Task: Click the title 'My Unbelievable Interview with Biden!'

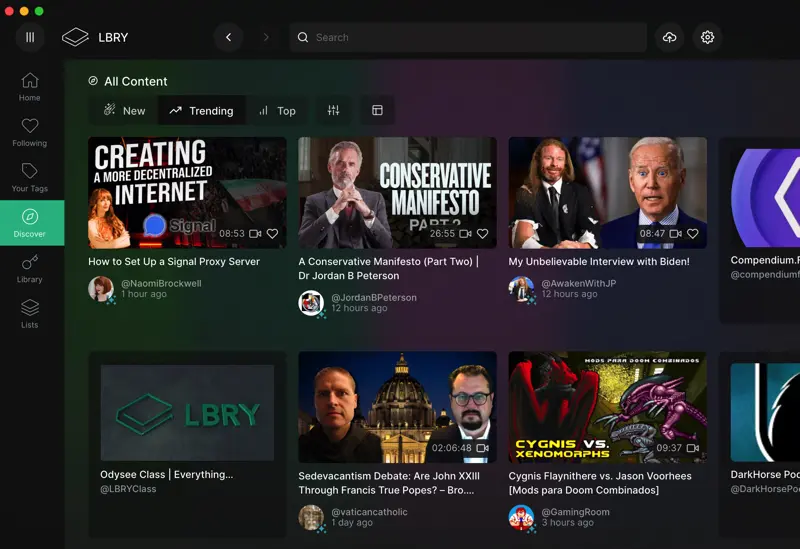Action: (x=599, y=261)
